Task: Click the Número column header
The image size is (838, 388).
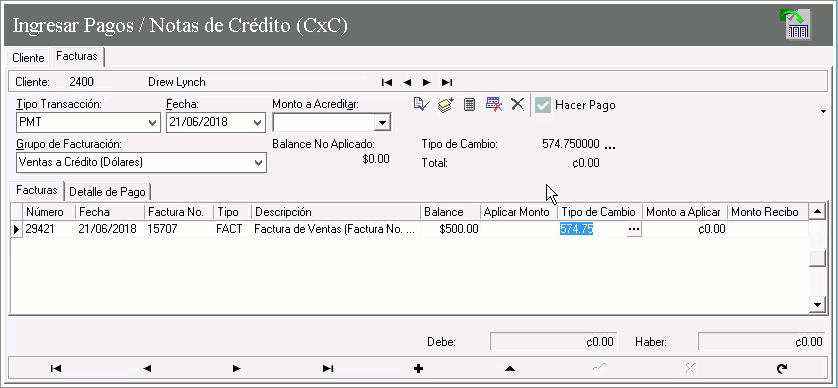Action: point(49,212)
